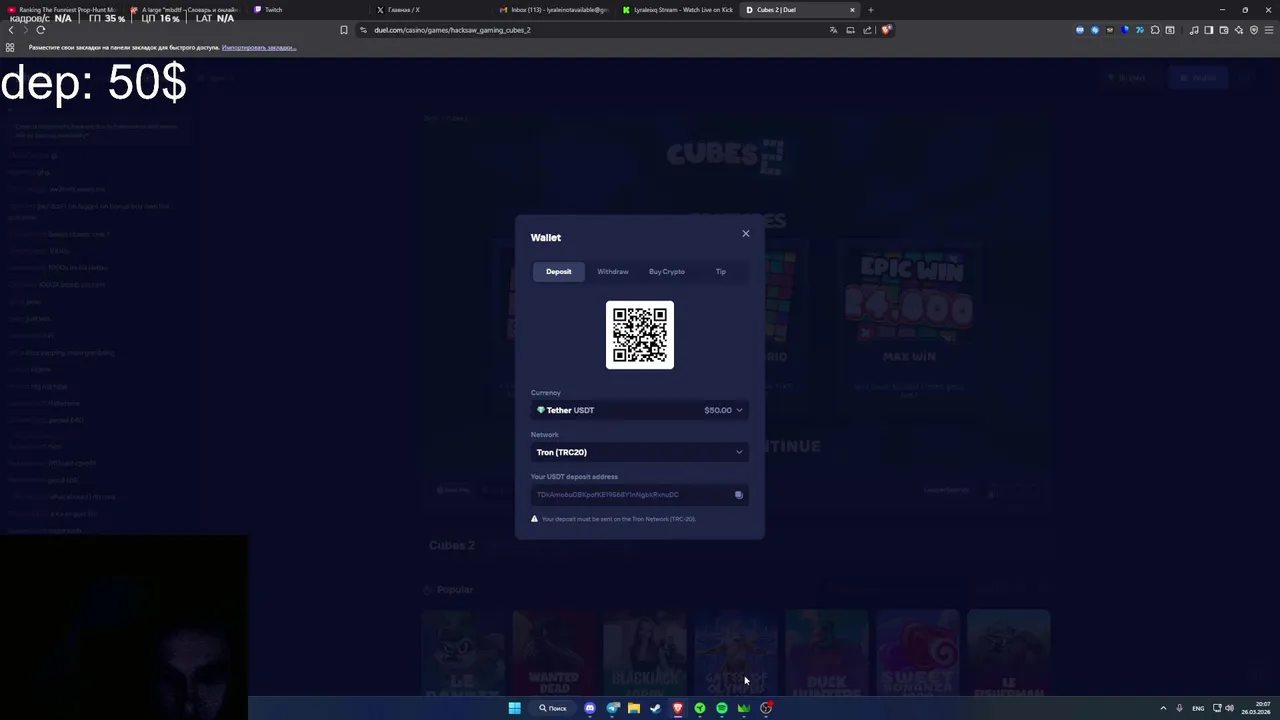Open the translate page icon

[833, 30]
